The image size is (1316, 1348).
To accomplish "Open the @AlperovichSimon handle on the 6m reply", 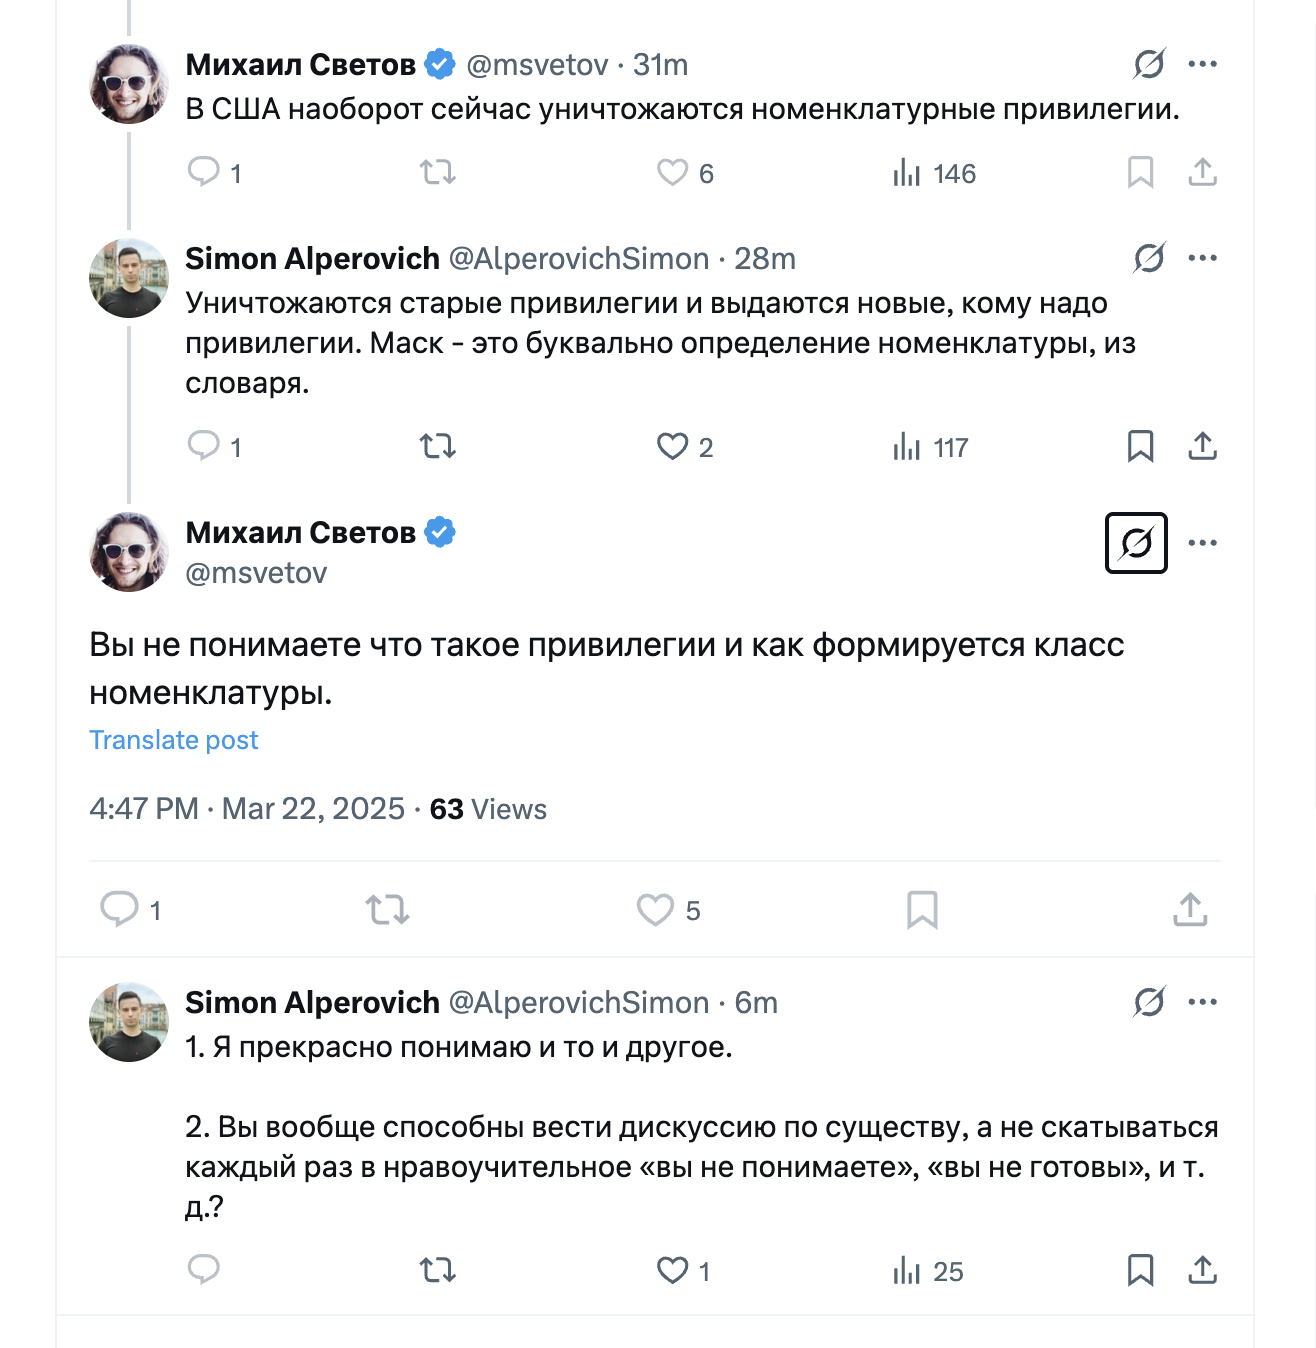I will [578, 1002].
